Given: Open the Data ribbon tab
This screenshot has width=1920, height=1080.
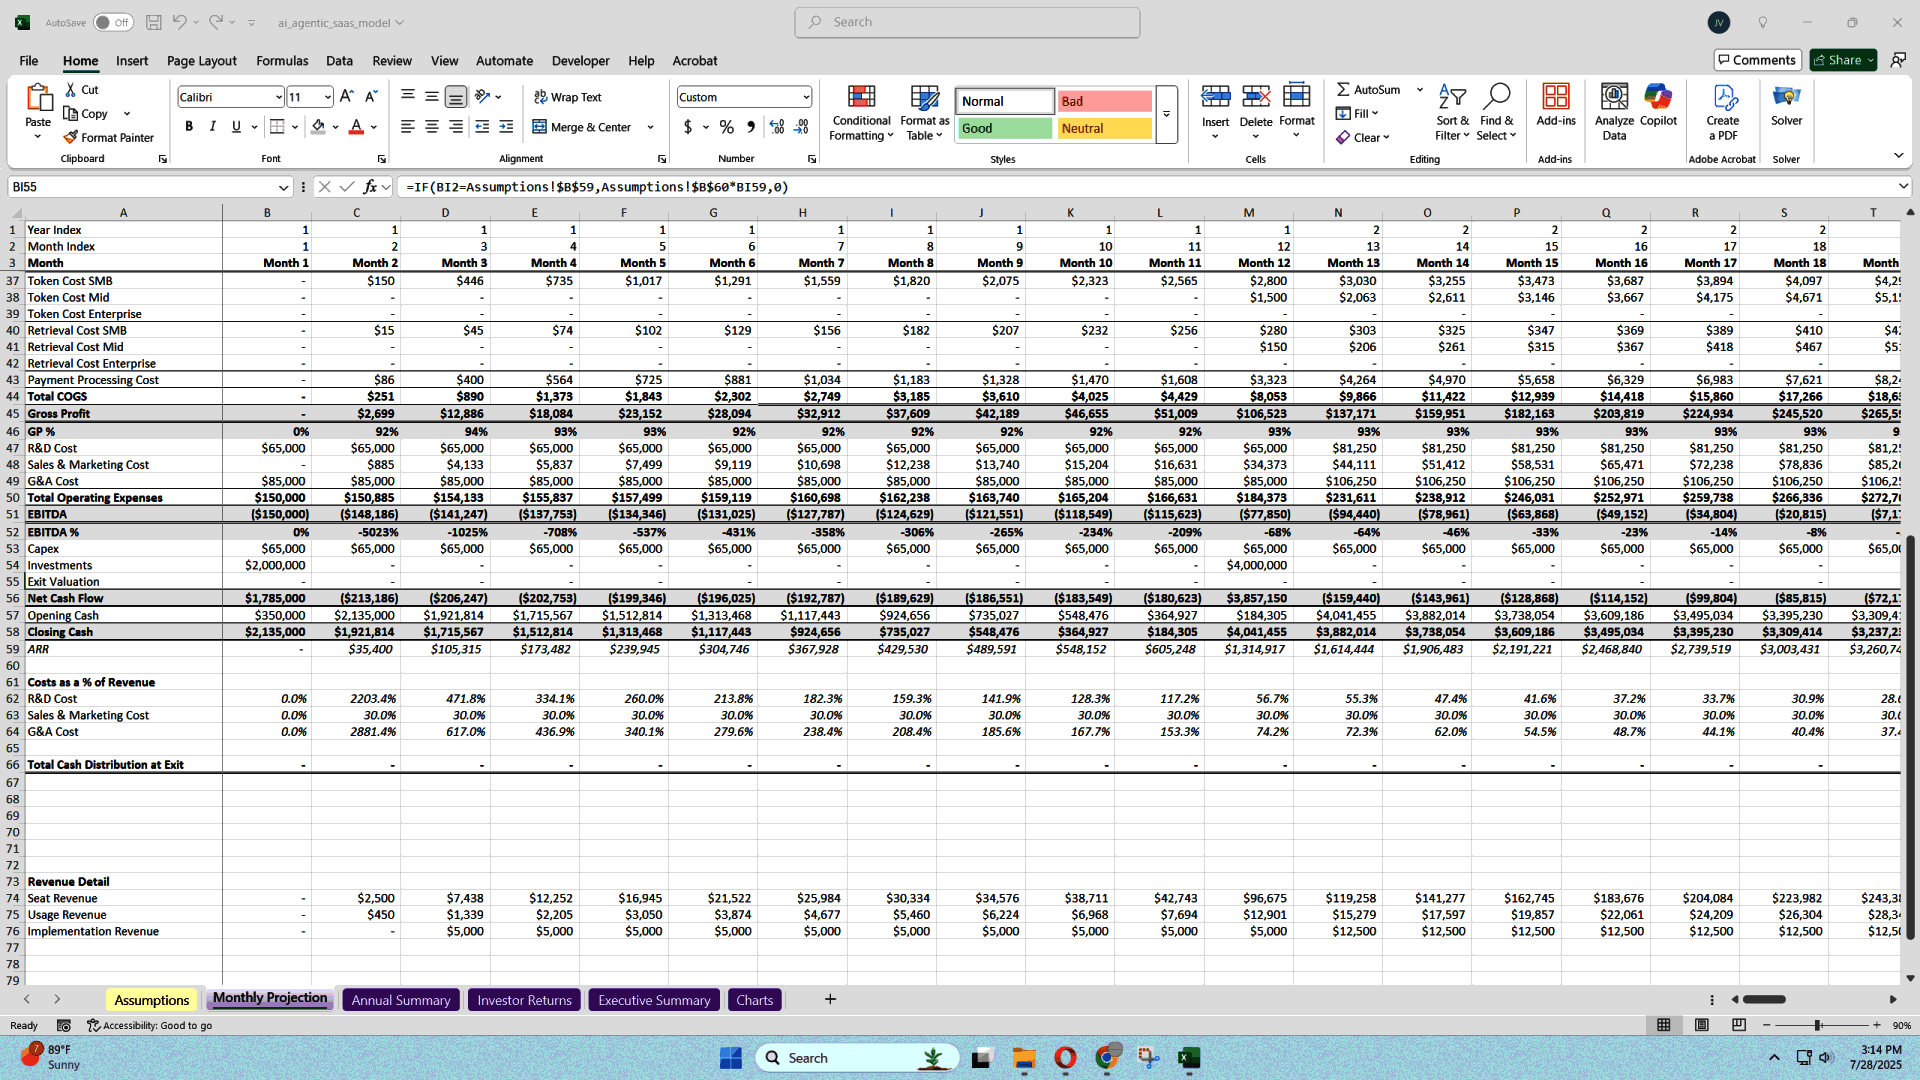Looking at the screenshot, I should [x=339, y=60].
